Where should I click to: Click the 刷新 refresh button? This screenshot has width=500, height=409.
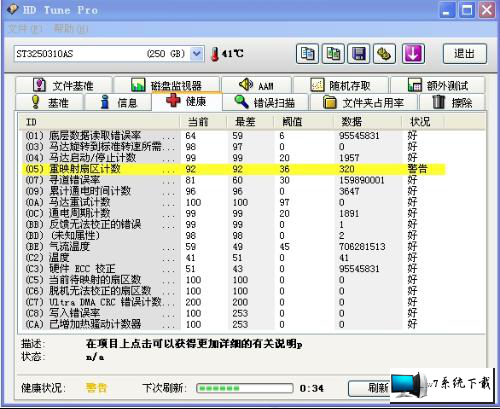(x=369, y=388)
